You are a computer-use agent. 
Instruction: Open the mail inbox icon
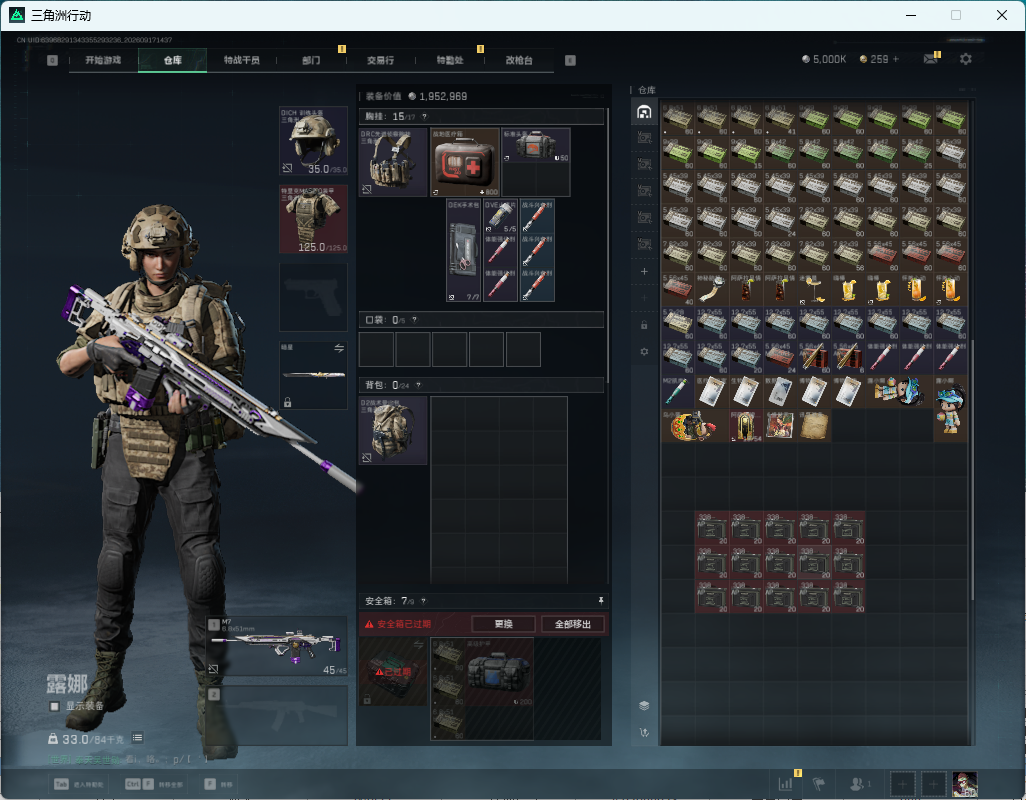tap(930, 59)
